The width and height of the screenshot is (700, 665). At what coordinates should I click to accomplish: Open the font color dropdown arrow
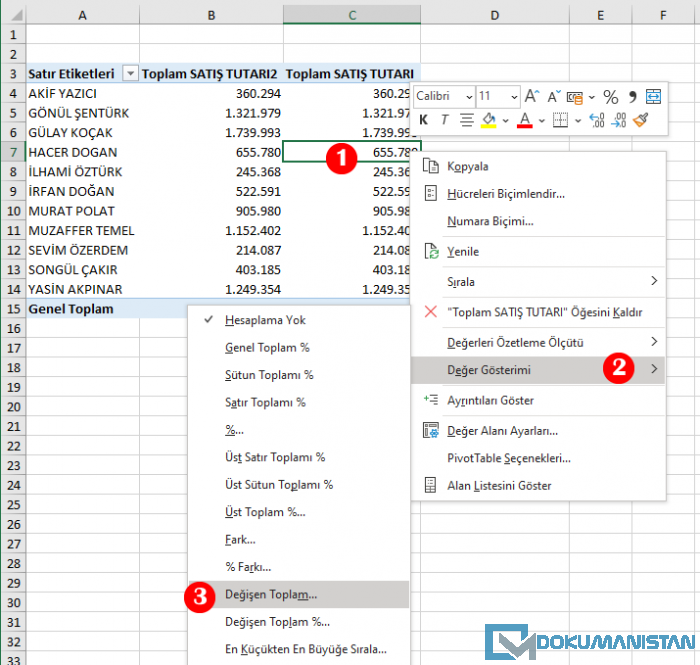[x=542, y=121]
